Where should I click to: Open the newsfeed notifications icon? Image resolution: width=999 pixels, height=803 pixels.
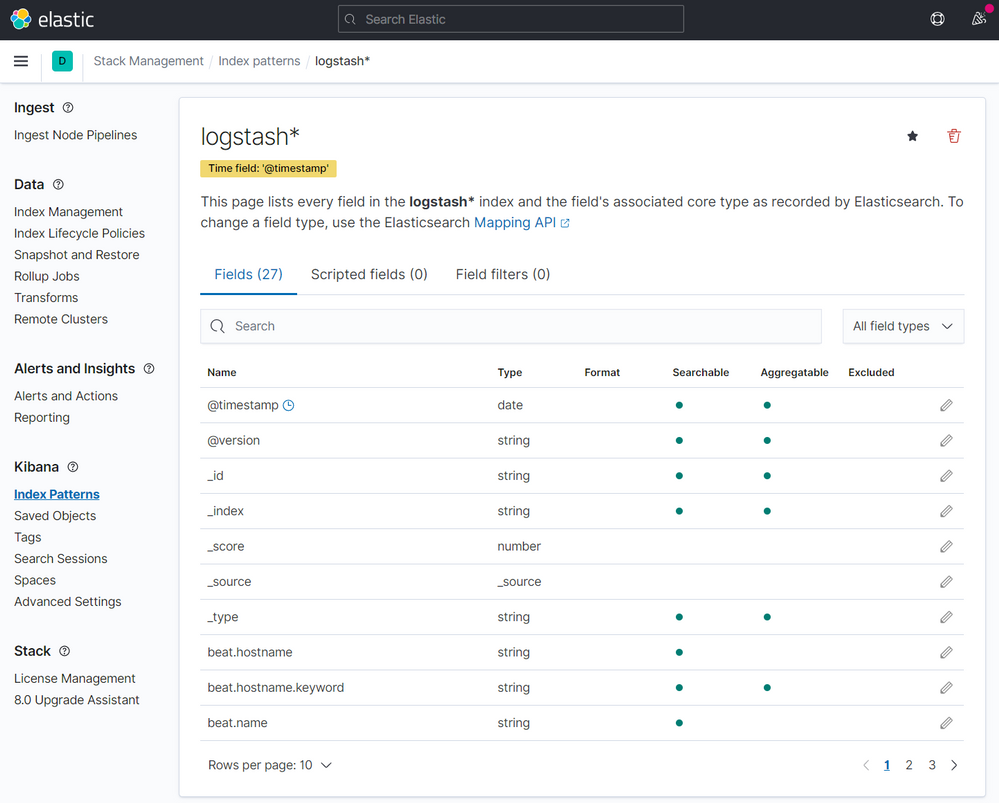pos(979,19)
